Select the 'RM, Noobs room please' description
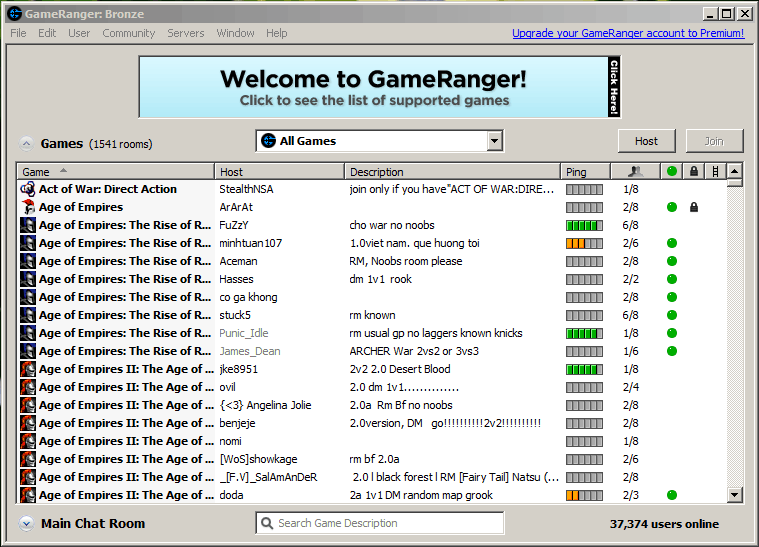 click(406, 261)
